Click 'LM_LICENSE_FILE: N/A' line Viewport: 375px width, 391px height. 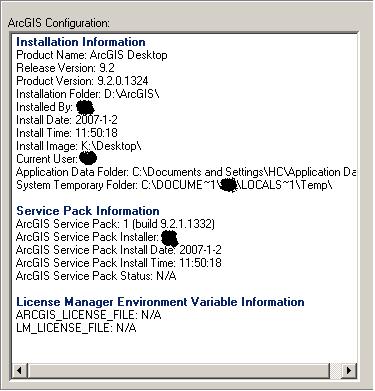point(76,328)
